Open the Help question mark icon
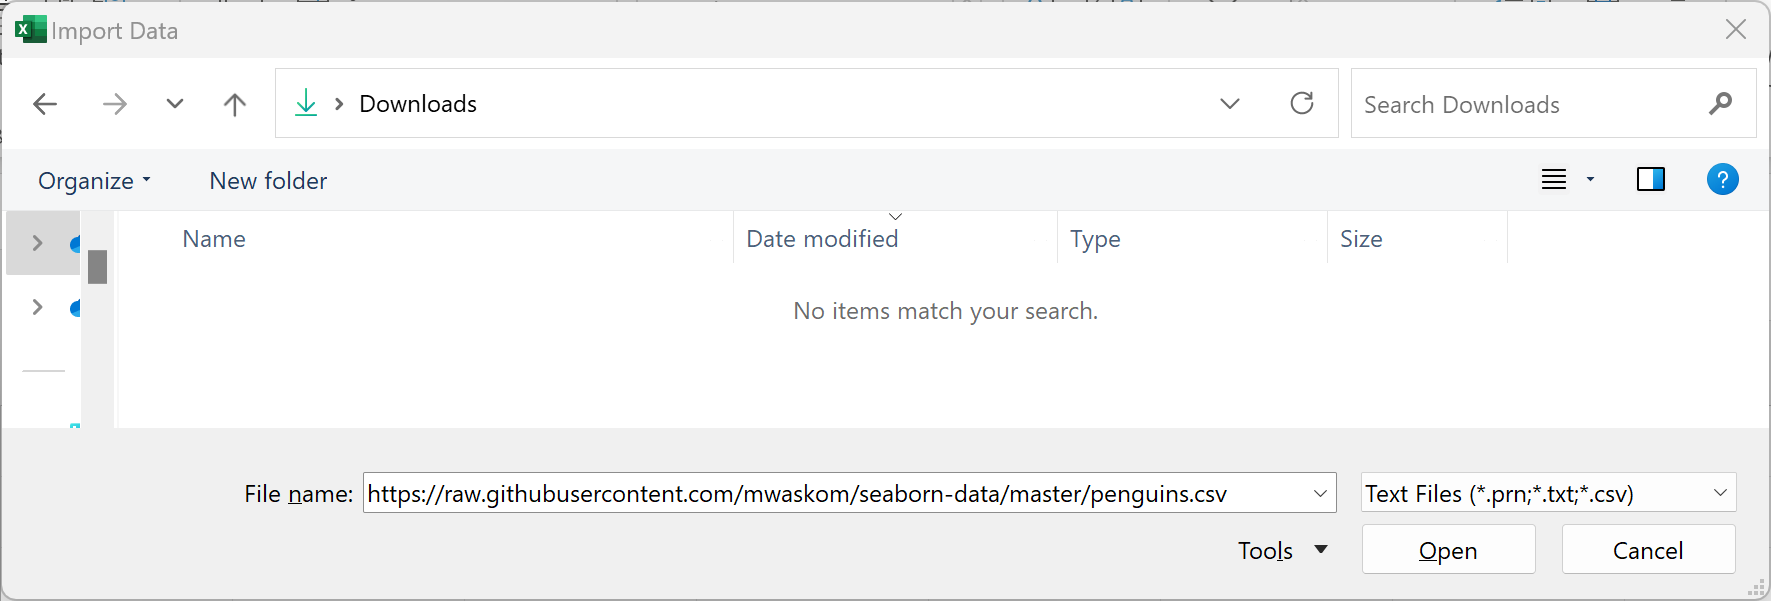Viewport: 1771px width, 601px height. pyautogui.click(x=1722, y=180)
